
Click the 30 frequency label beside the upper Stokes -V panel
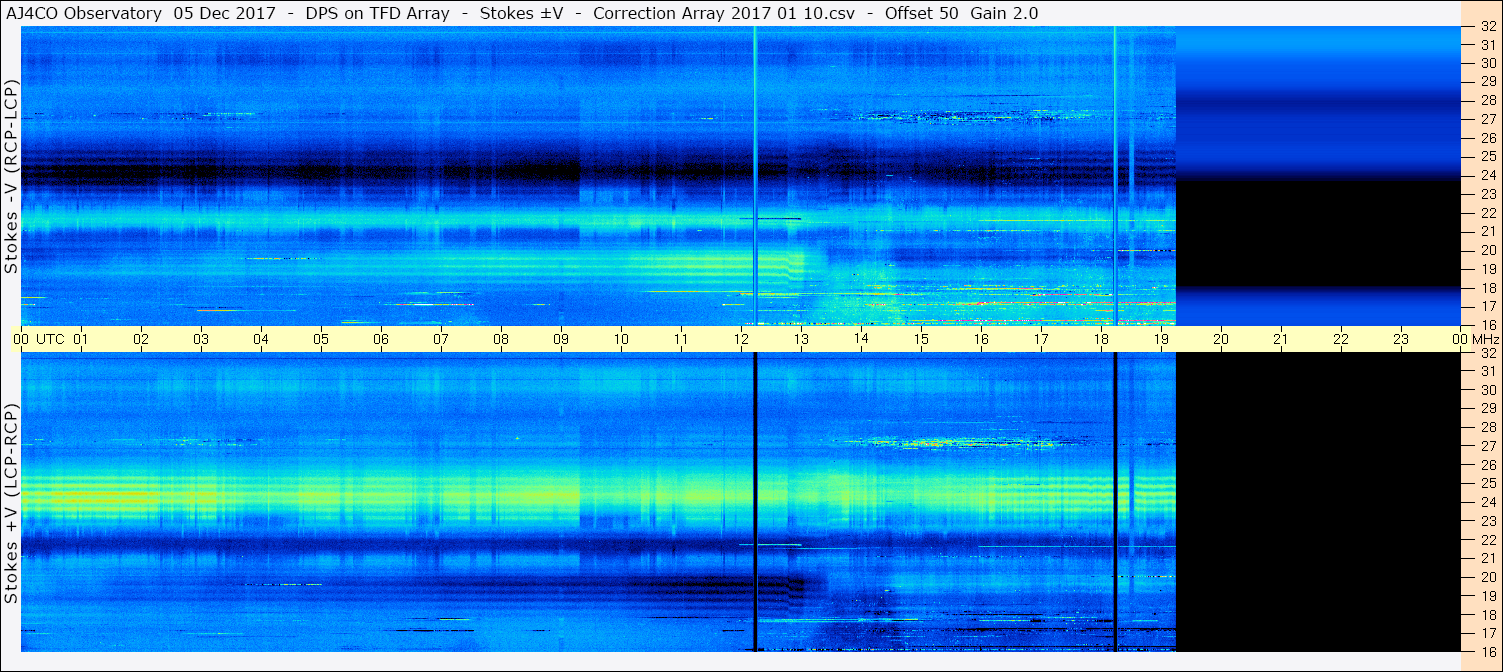[x=1487, y=63]
